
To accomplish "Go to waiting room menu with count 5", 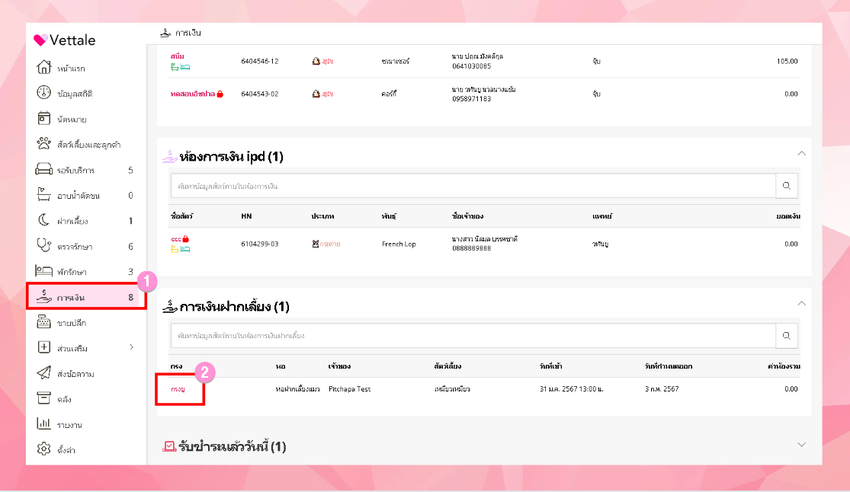I will point(86,170).
